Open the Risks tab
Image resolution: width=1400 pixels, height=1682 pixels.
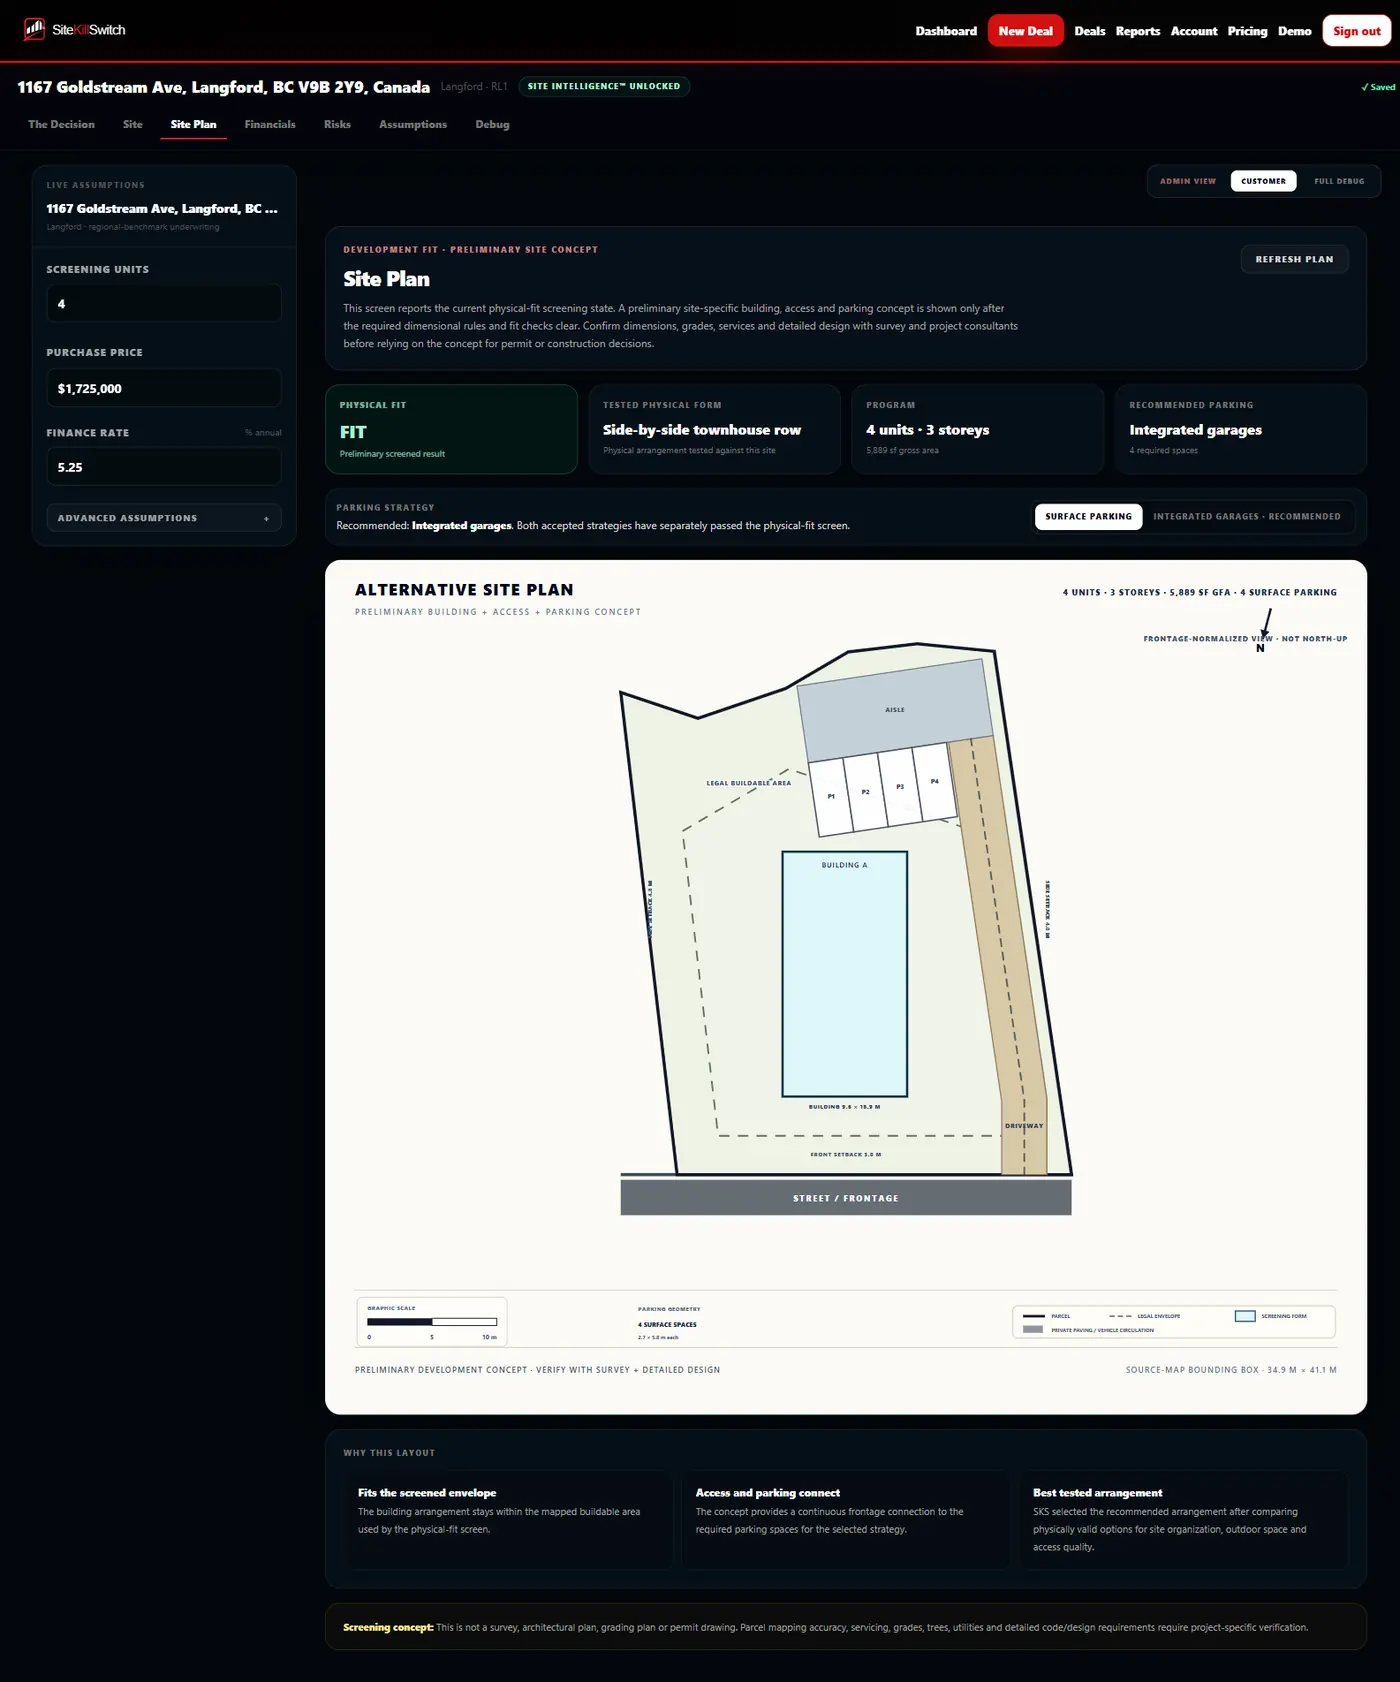[x=337, y=125]
